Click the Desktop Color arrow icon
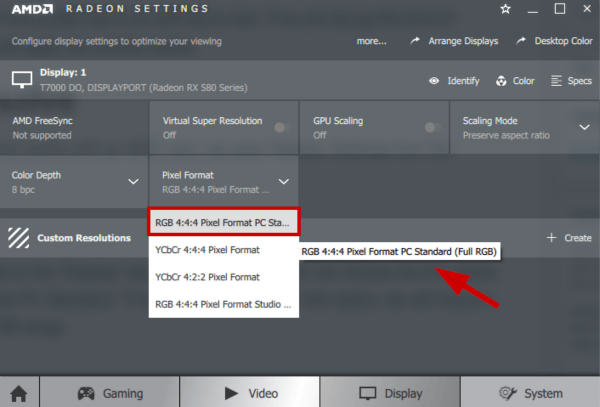This screenshot has height=407, width=600. tap(521, 41)
